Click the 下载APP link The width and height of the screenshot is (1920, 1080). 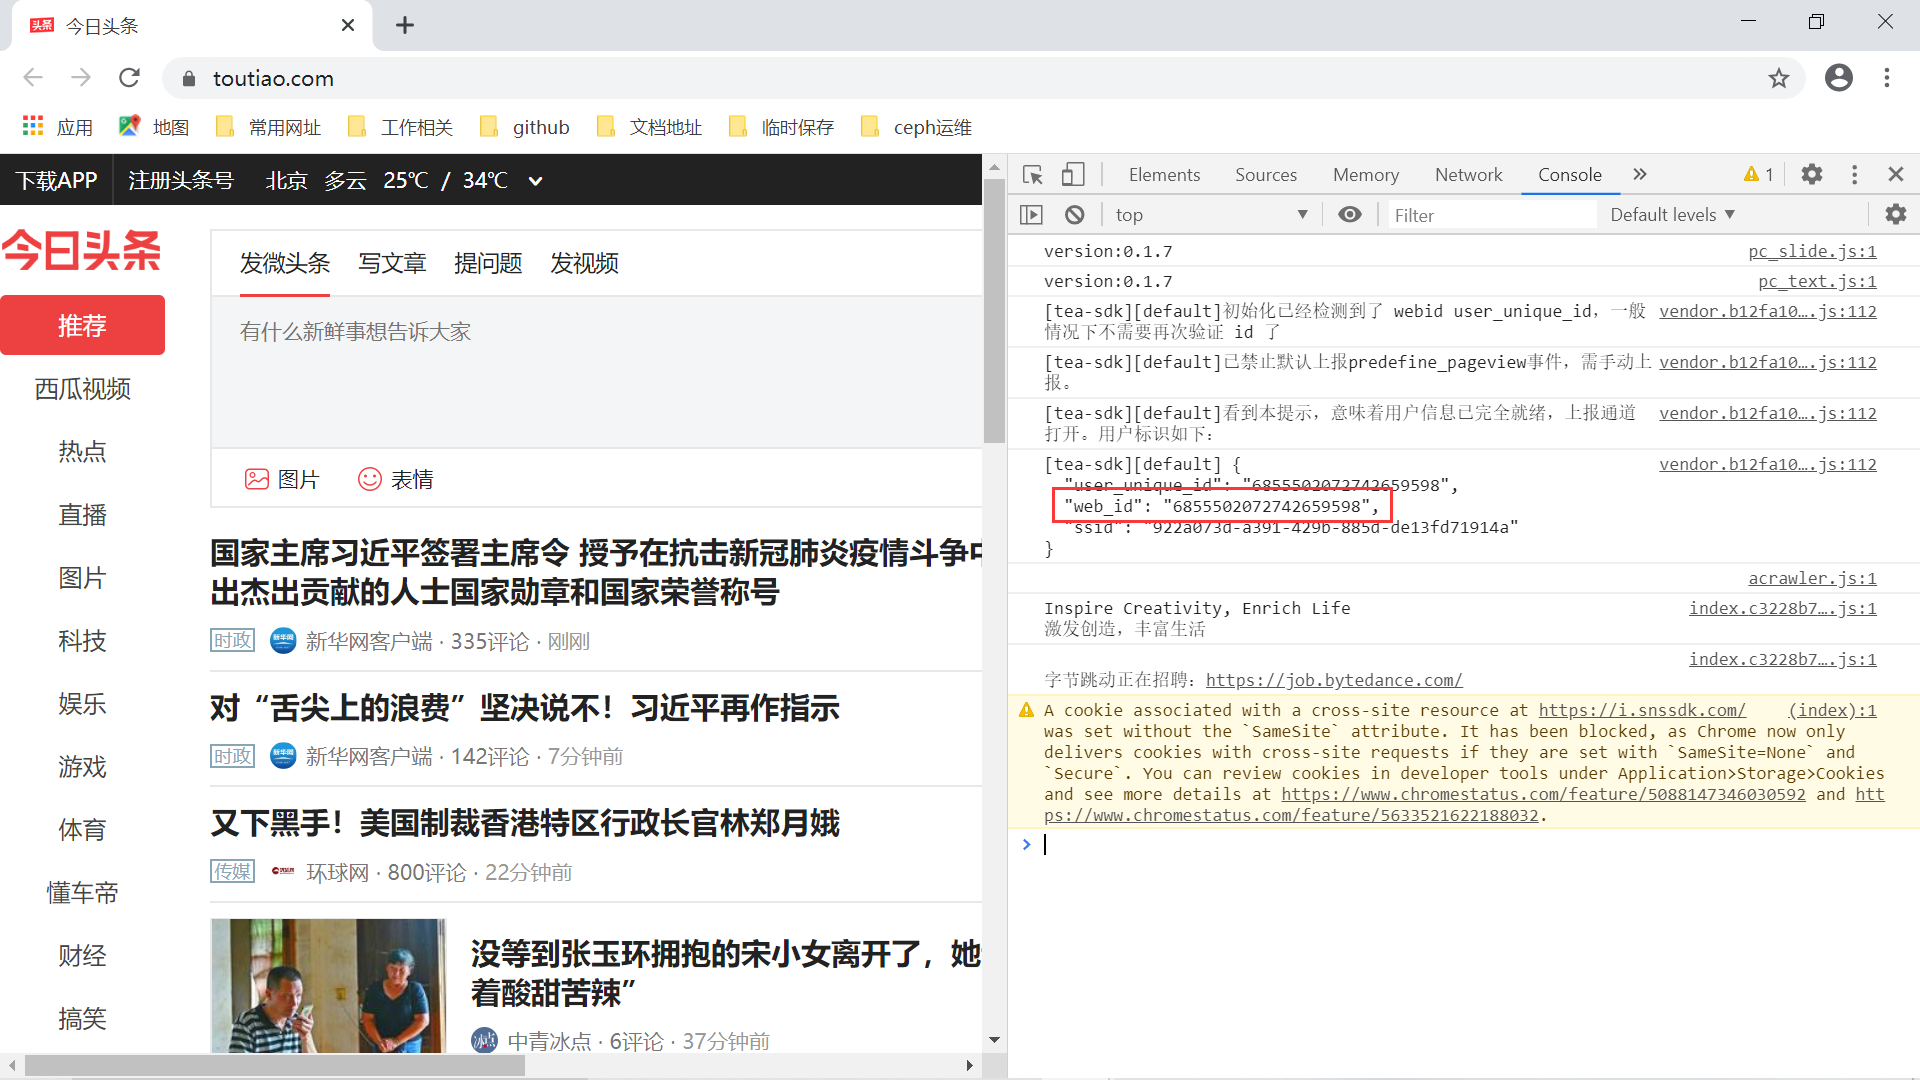pos(56,181)
